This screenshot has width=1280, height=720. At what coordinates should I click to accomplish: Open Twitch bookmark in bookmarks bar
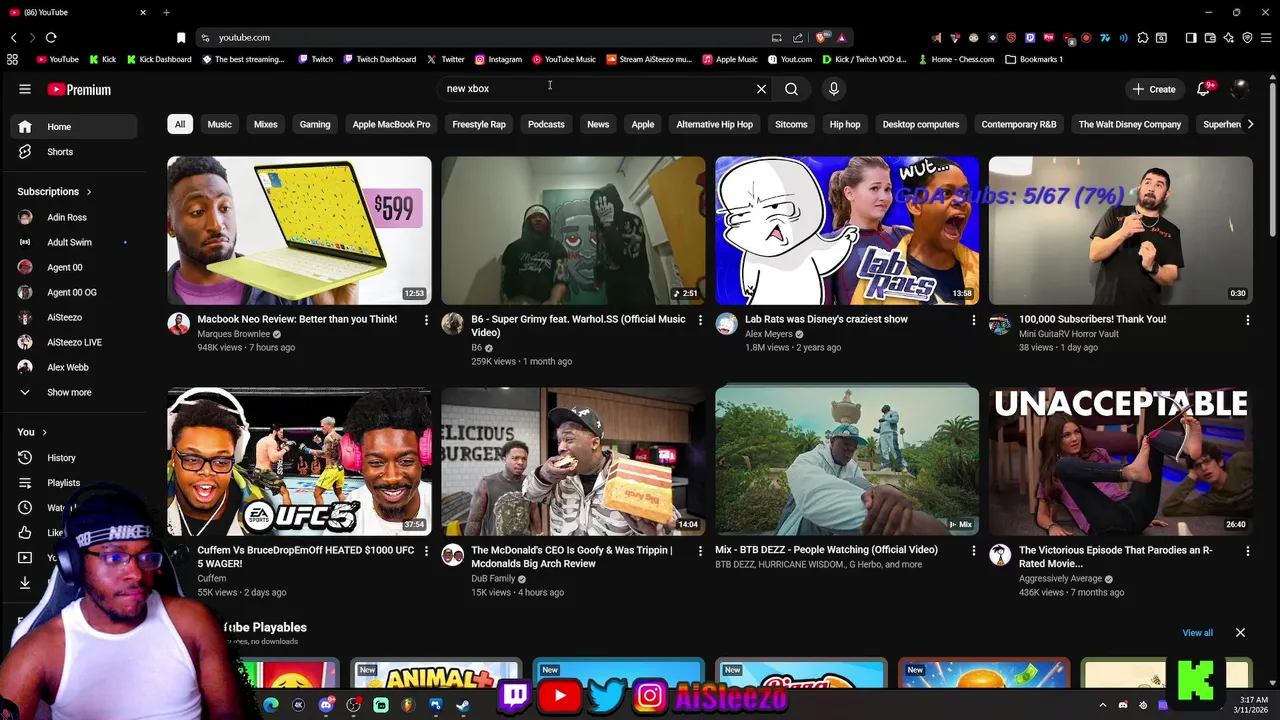[316, 59]
